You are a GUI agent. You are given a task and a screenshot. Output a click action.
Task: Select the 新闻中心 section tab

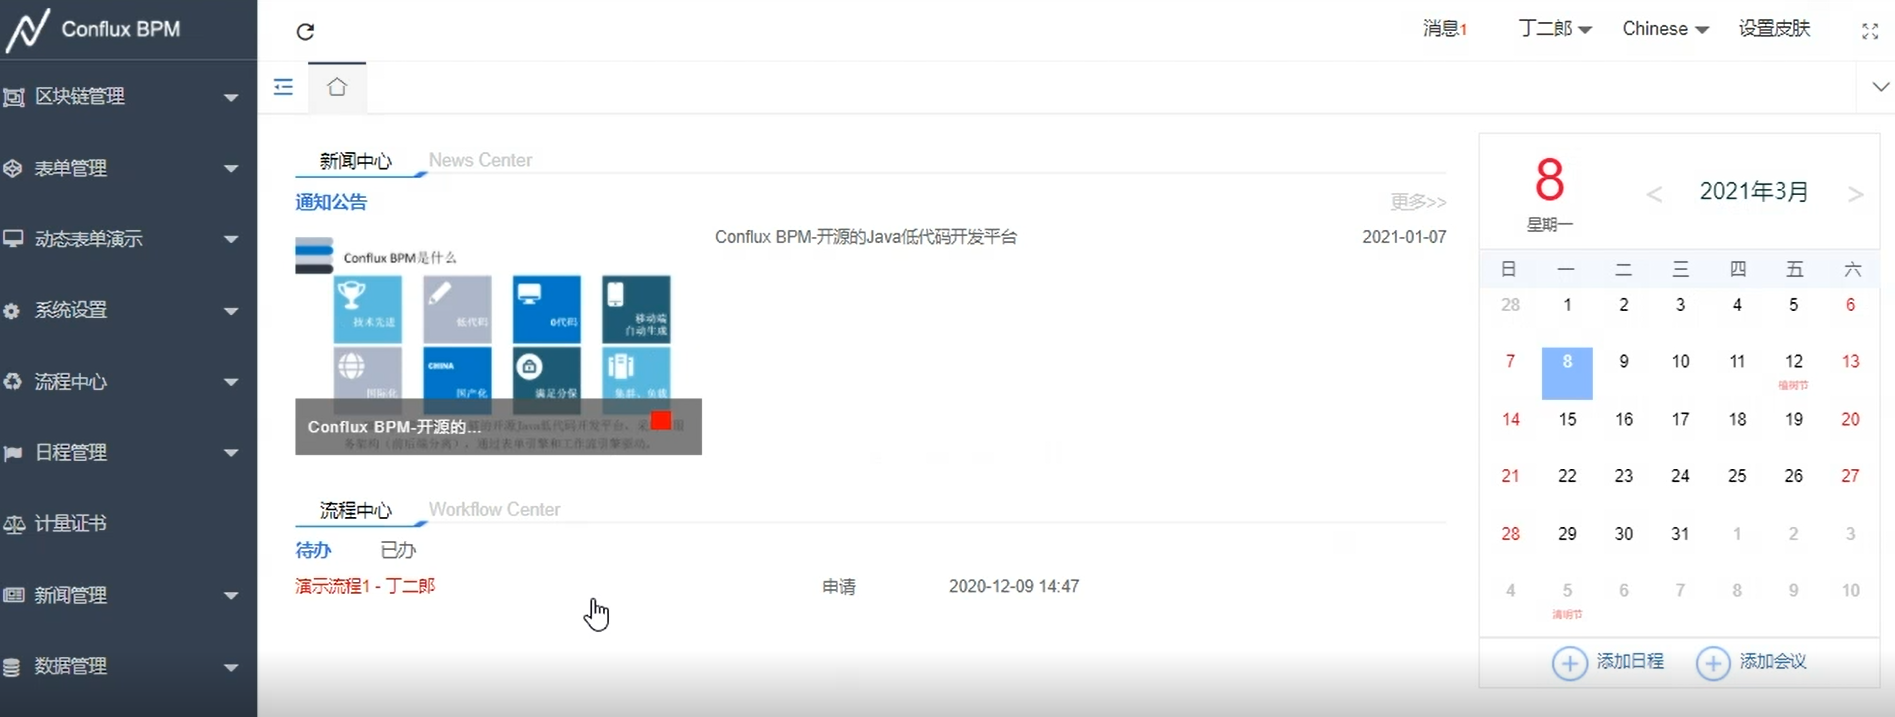click(356, 161)
